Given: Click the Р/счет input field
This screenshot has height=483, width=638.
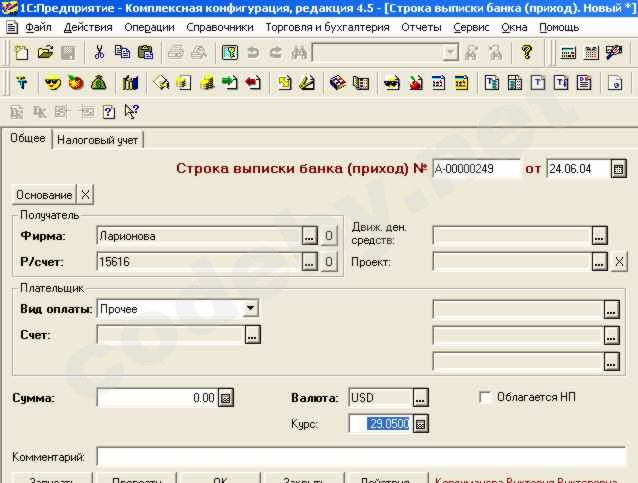Looking at the screenshot, I should tap(198, 262).
